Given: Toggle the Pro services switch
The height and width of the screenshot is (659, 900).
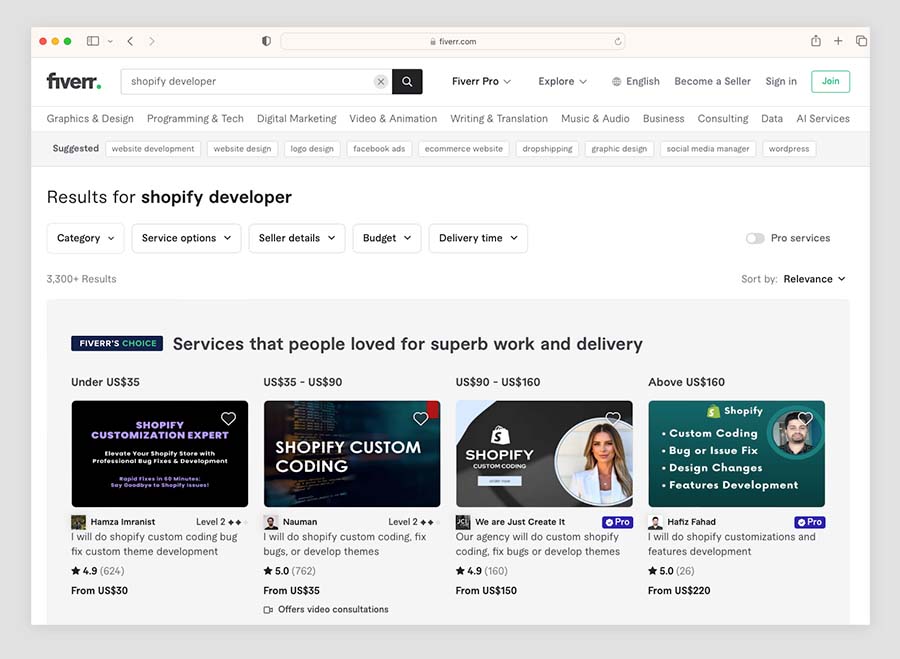Looking at the screenshot, I should click(755, 238).
